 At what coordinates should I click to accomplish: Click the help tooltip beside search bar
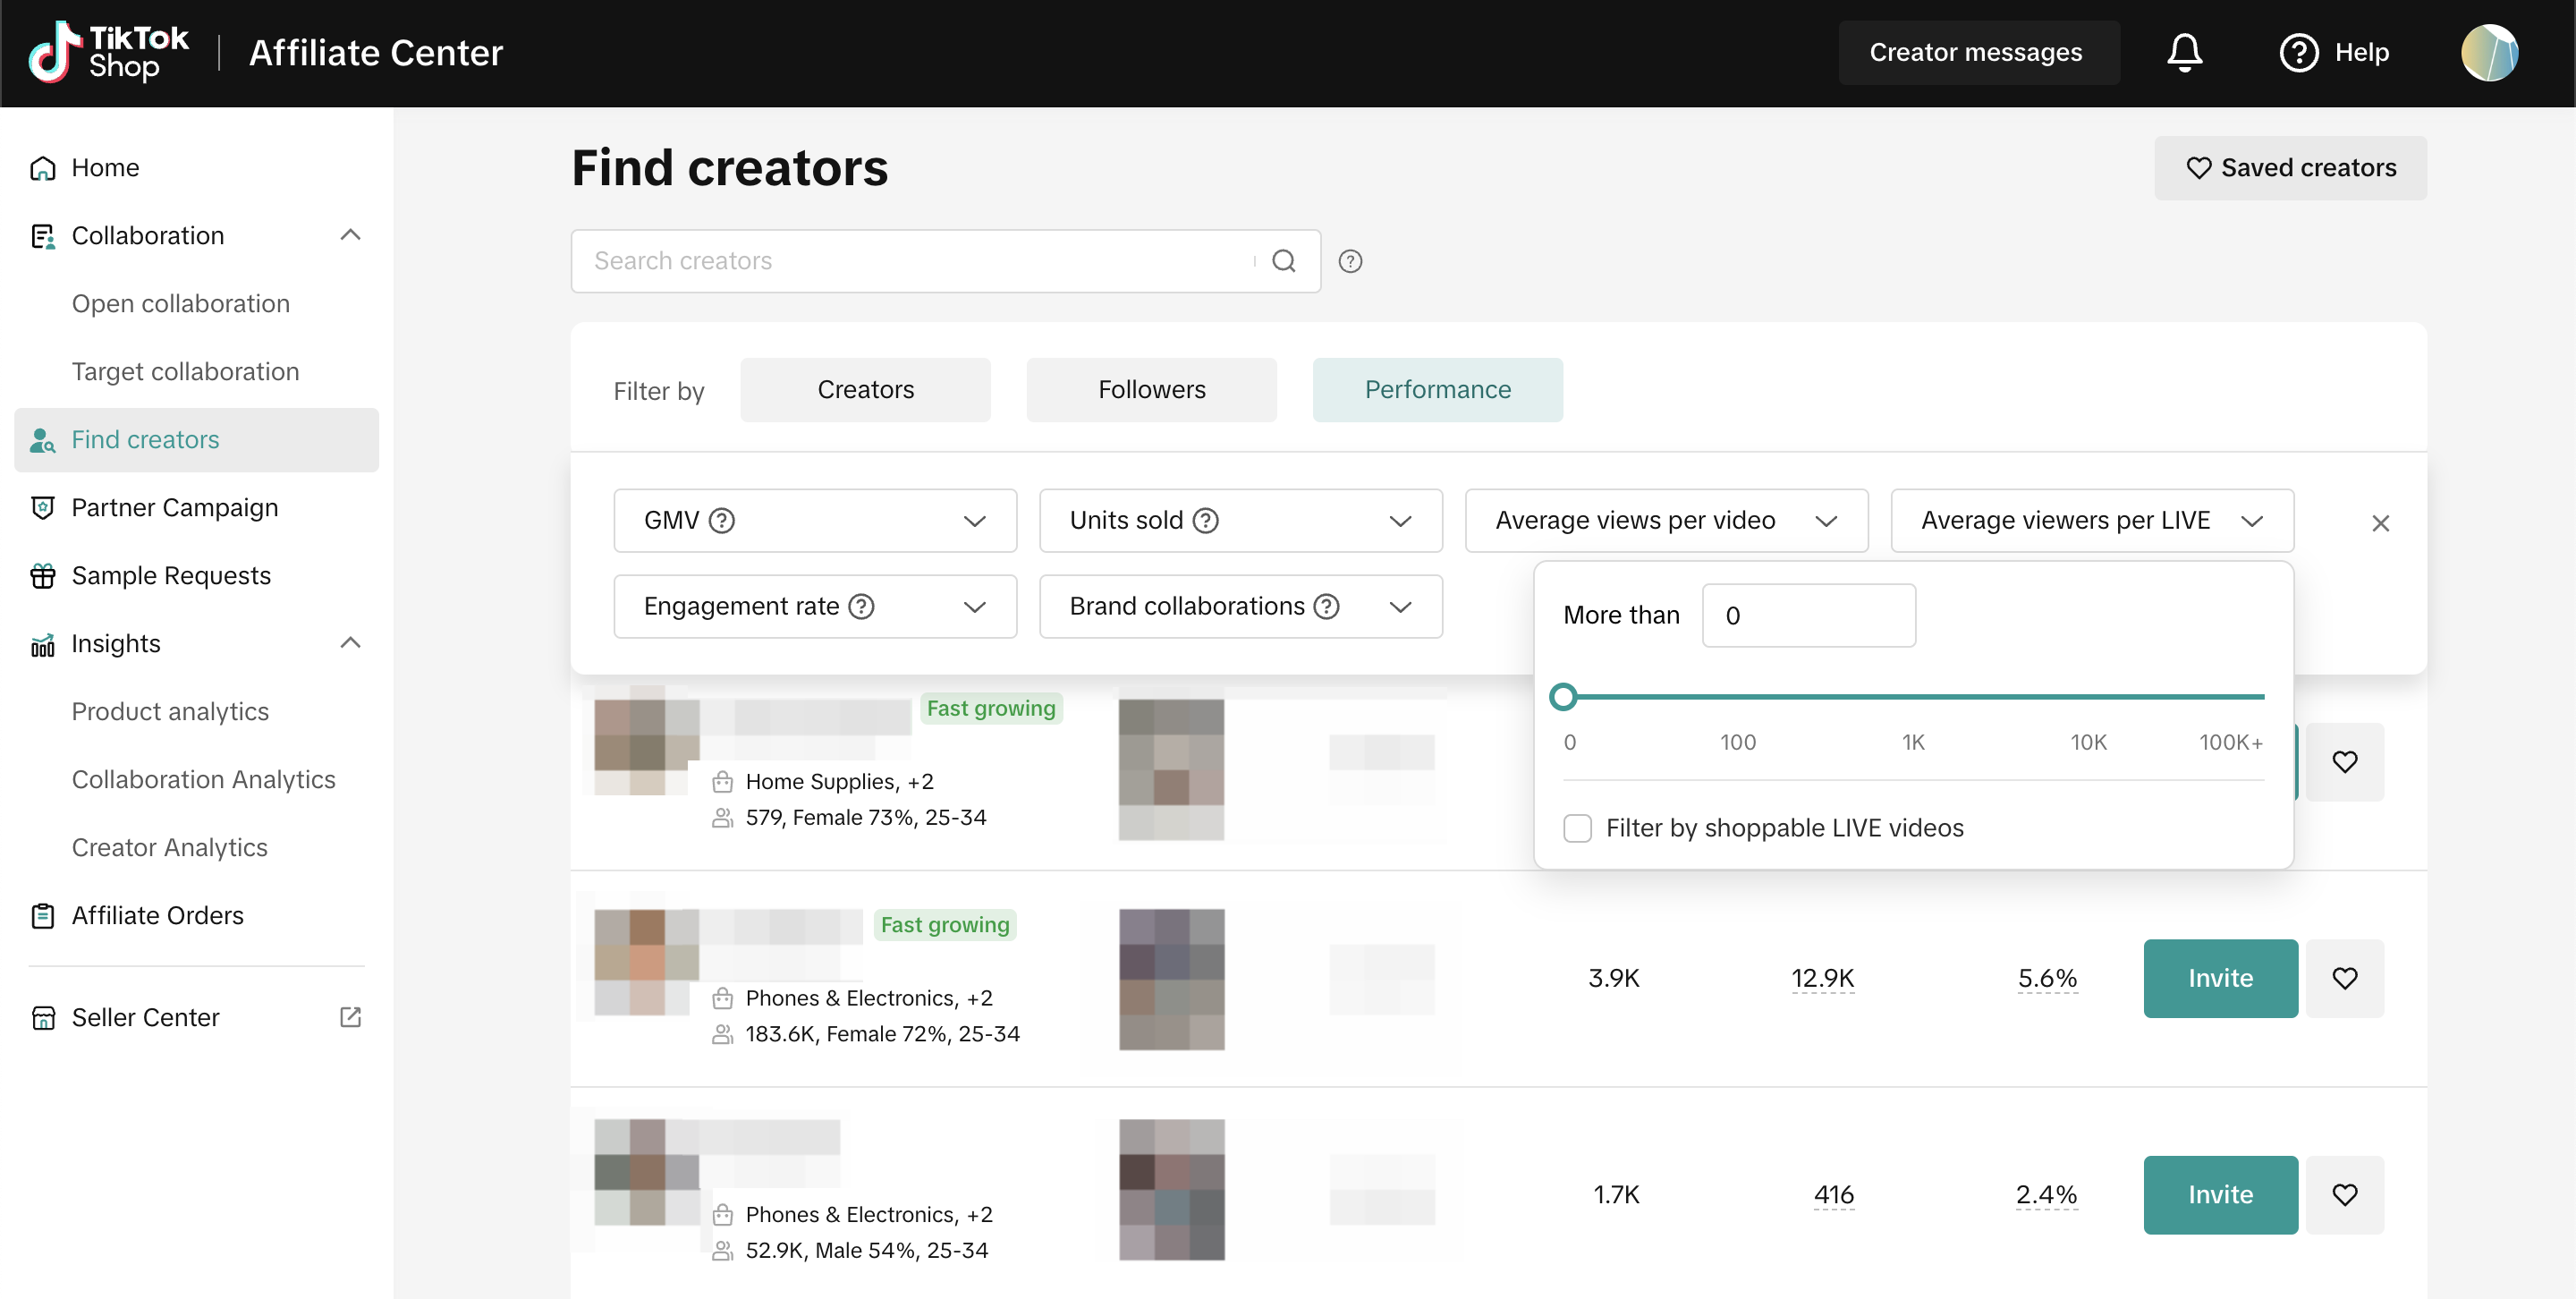pos(1350,261)
